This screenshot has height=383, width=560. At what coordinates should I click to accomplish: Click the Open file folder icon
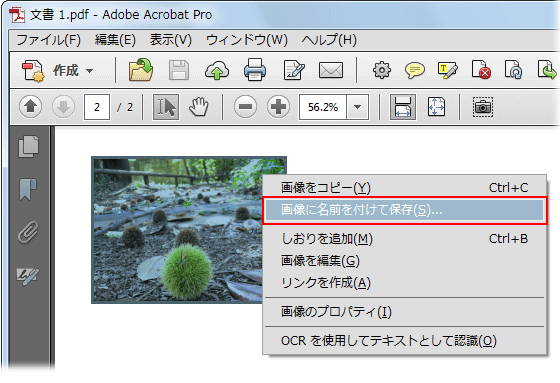point(141,70)
